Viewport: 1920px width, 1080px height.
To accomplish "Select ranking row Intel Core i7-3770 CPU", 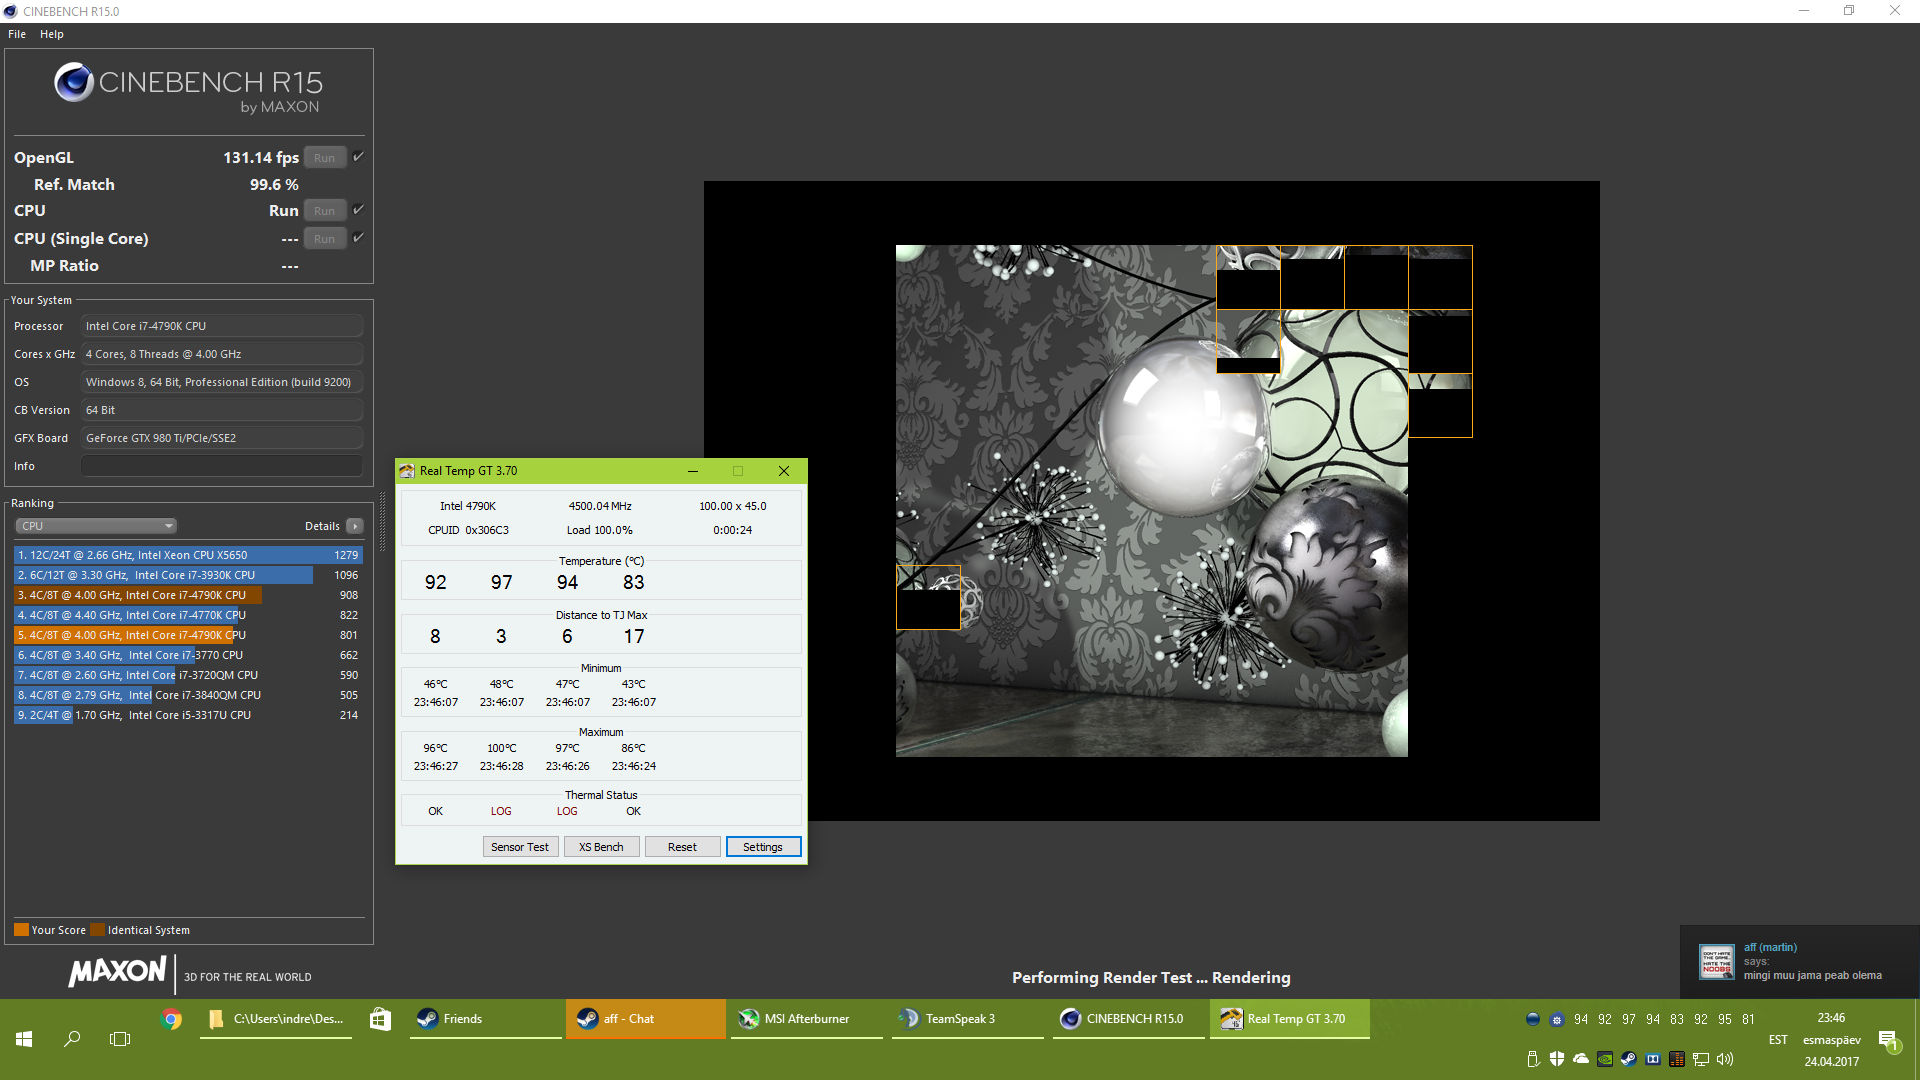I will [188, 655].
